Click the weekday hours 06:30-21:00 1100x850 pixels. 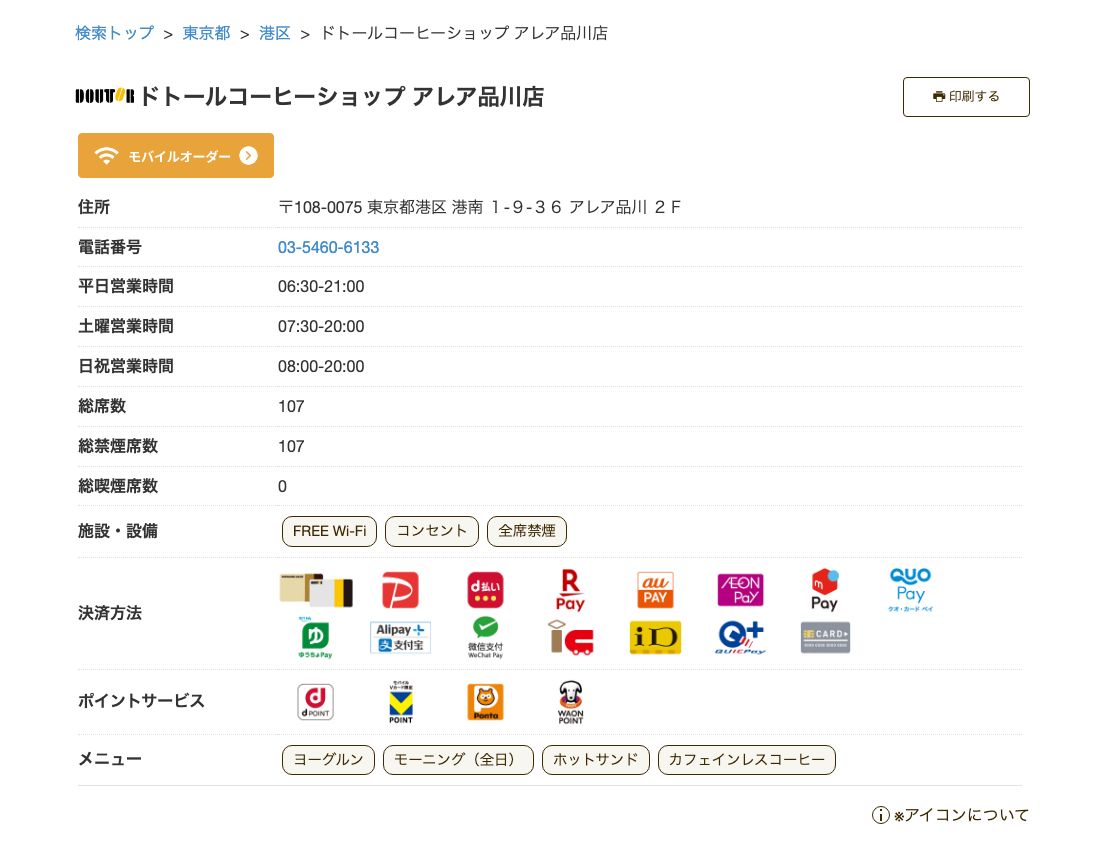(x=321, y=286)
